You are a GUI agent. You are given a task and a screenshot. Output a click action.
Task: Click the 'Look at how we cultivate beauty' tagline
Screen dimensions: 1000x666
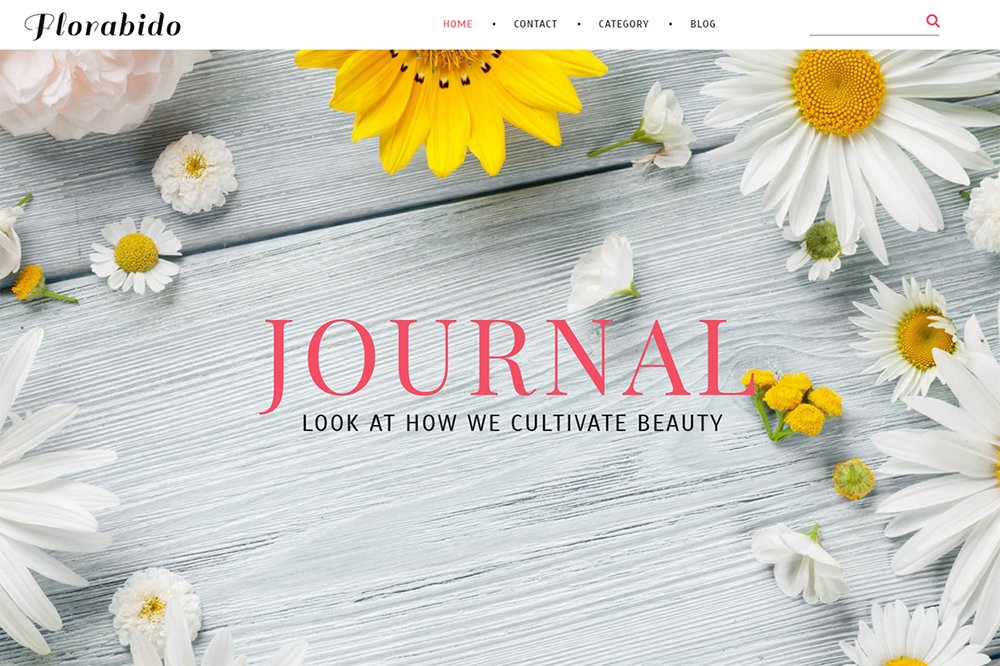(x=512, y=423)
